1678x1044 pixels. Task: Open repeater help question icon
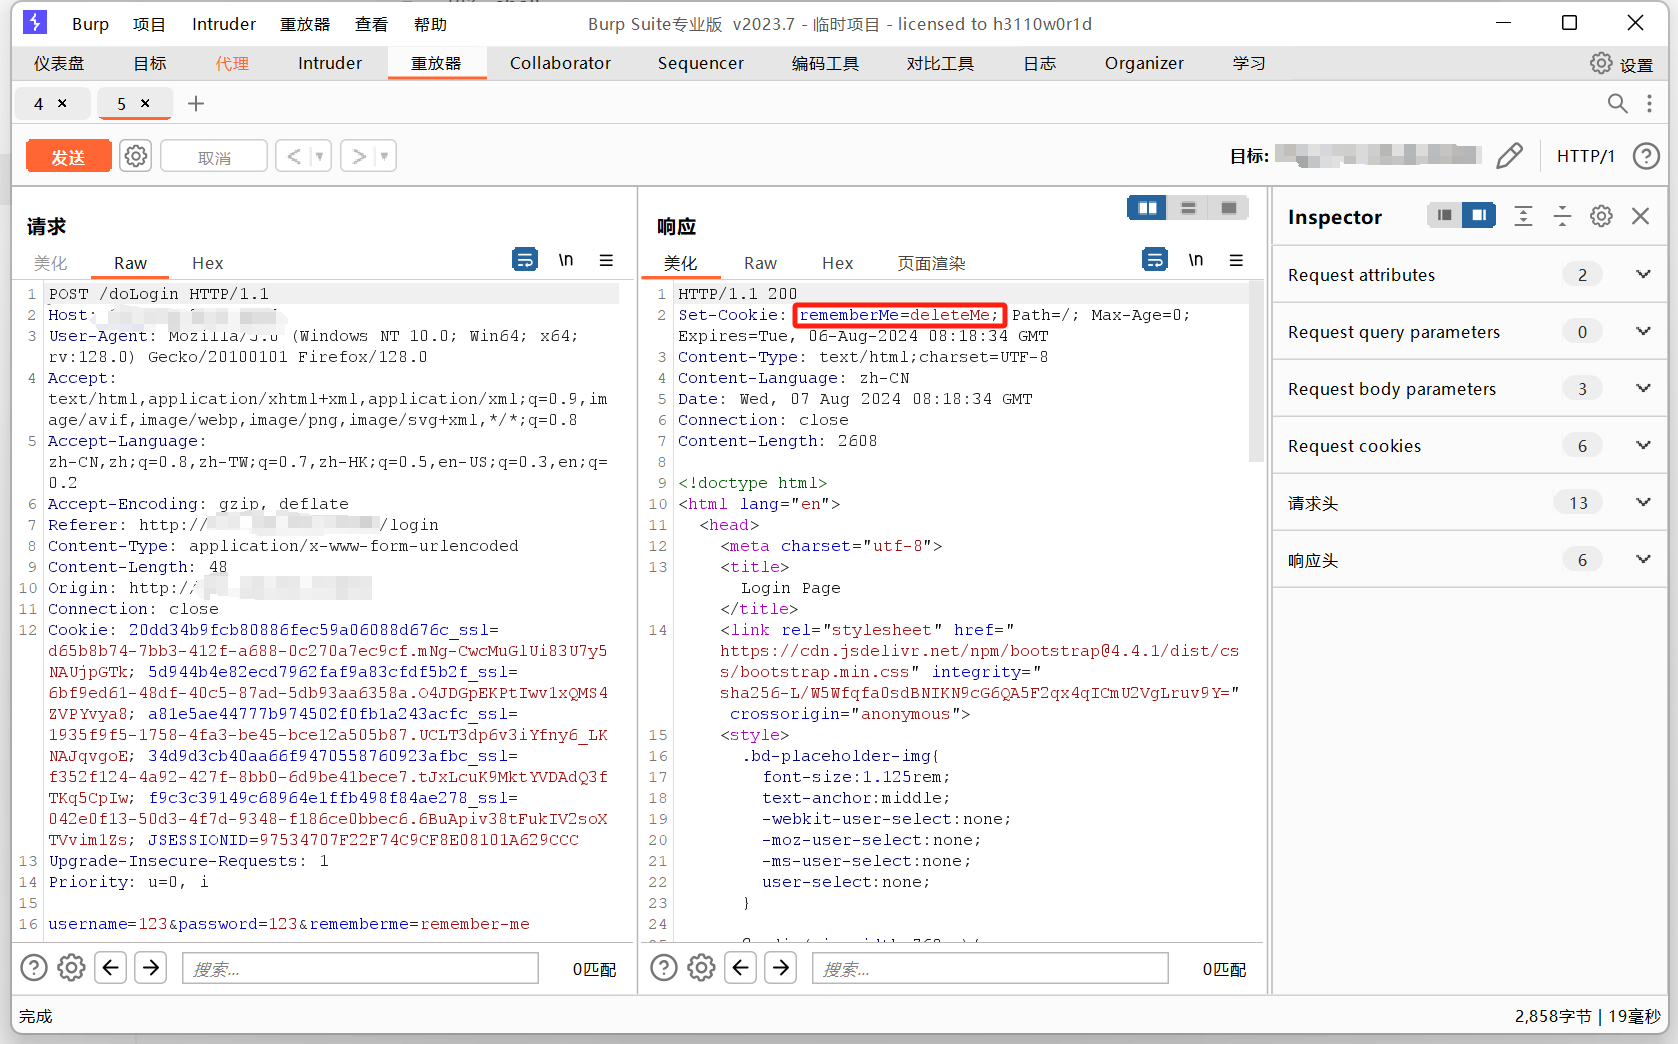(1646, 156)
